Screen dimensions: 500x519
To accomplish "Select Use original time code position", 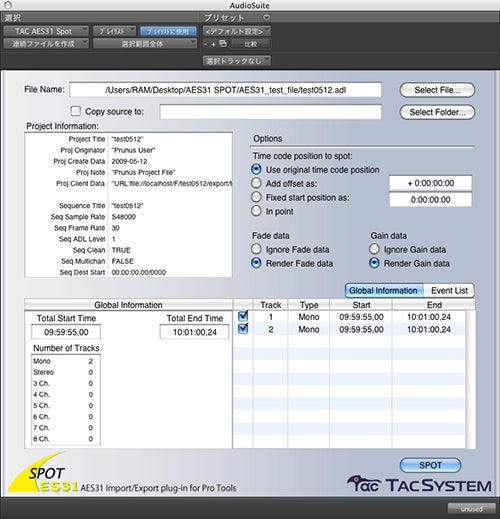I will pyautogui.click(x=256, y=169).
